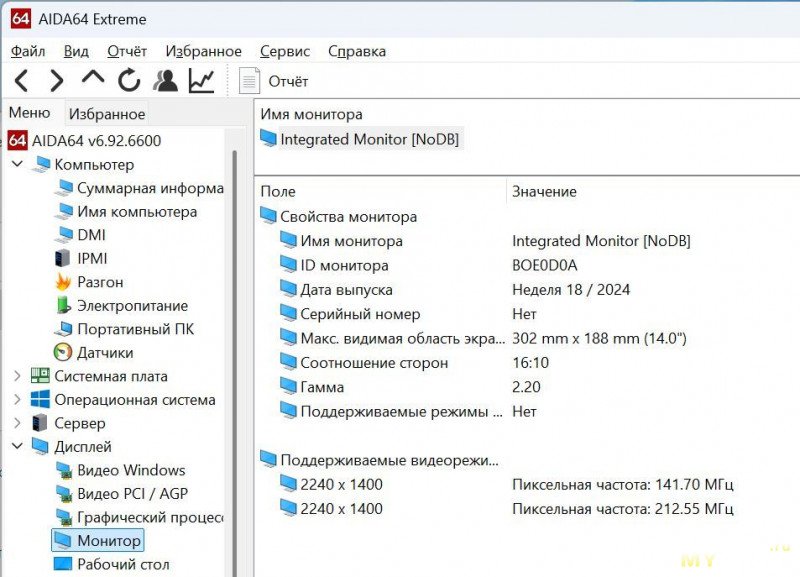Expand the Операционная система node

pyautogui.click(x=17, y=399)
